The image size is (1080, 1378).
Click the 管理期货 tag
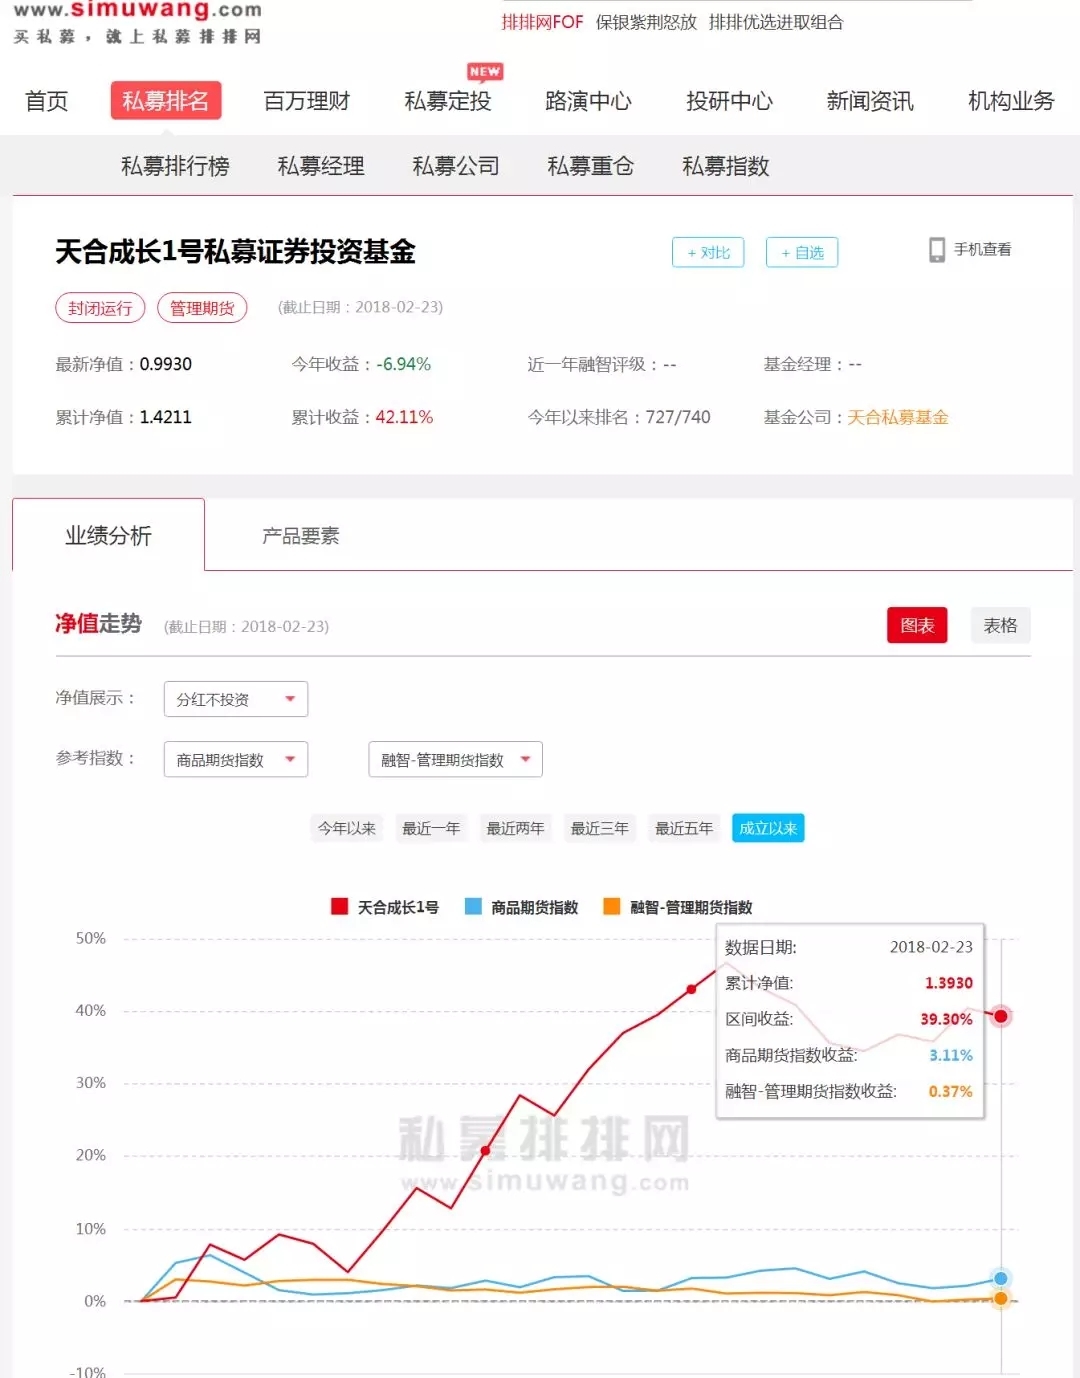coord(202,308)
